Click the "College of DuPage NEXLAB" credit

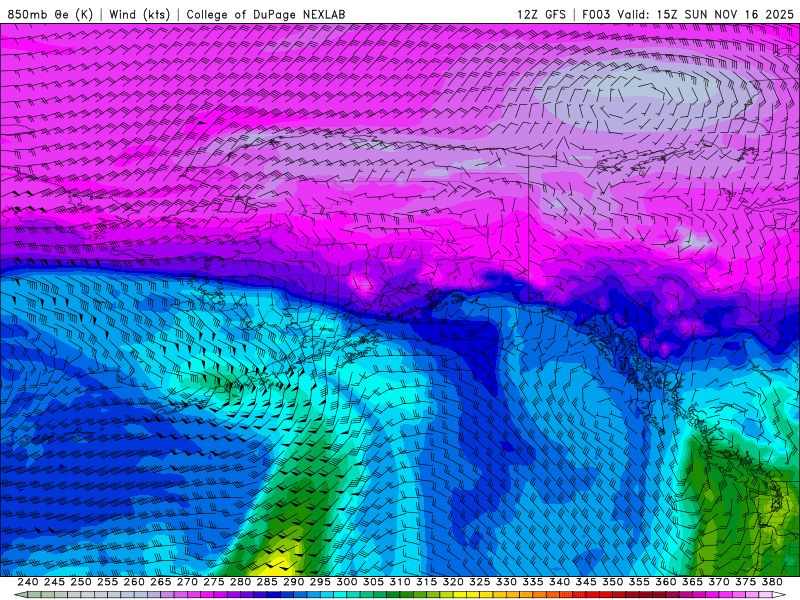click(x=265, y=14)
